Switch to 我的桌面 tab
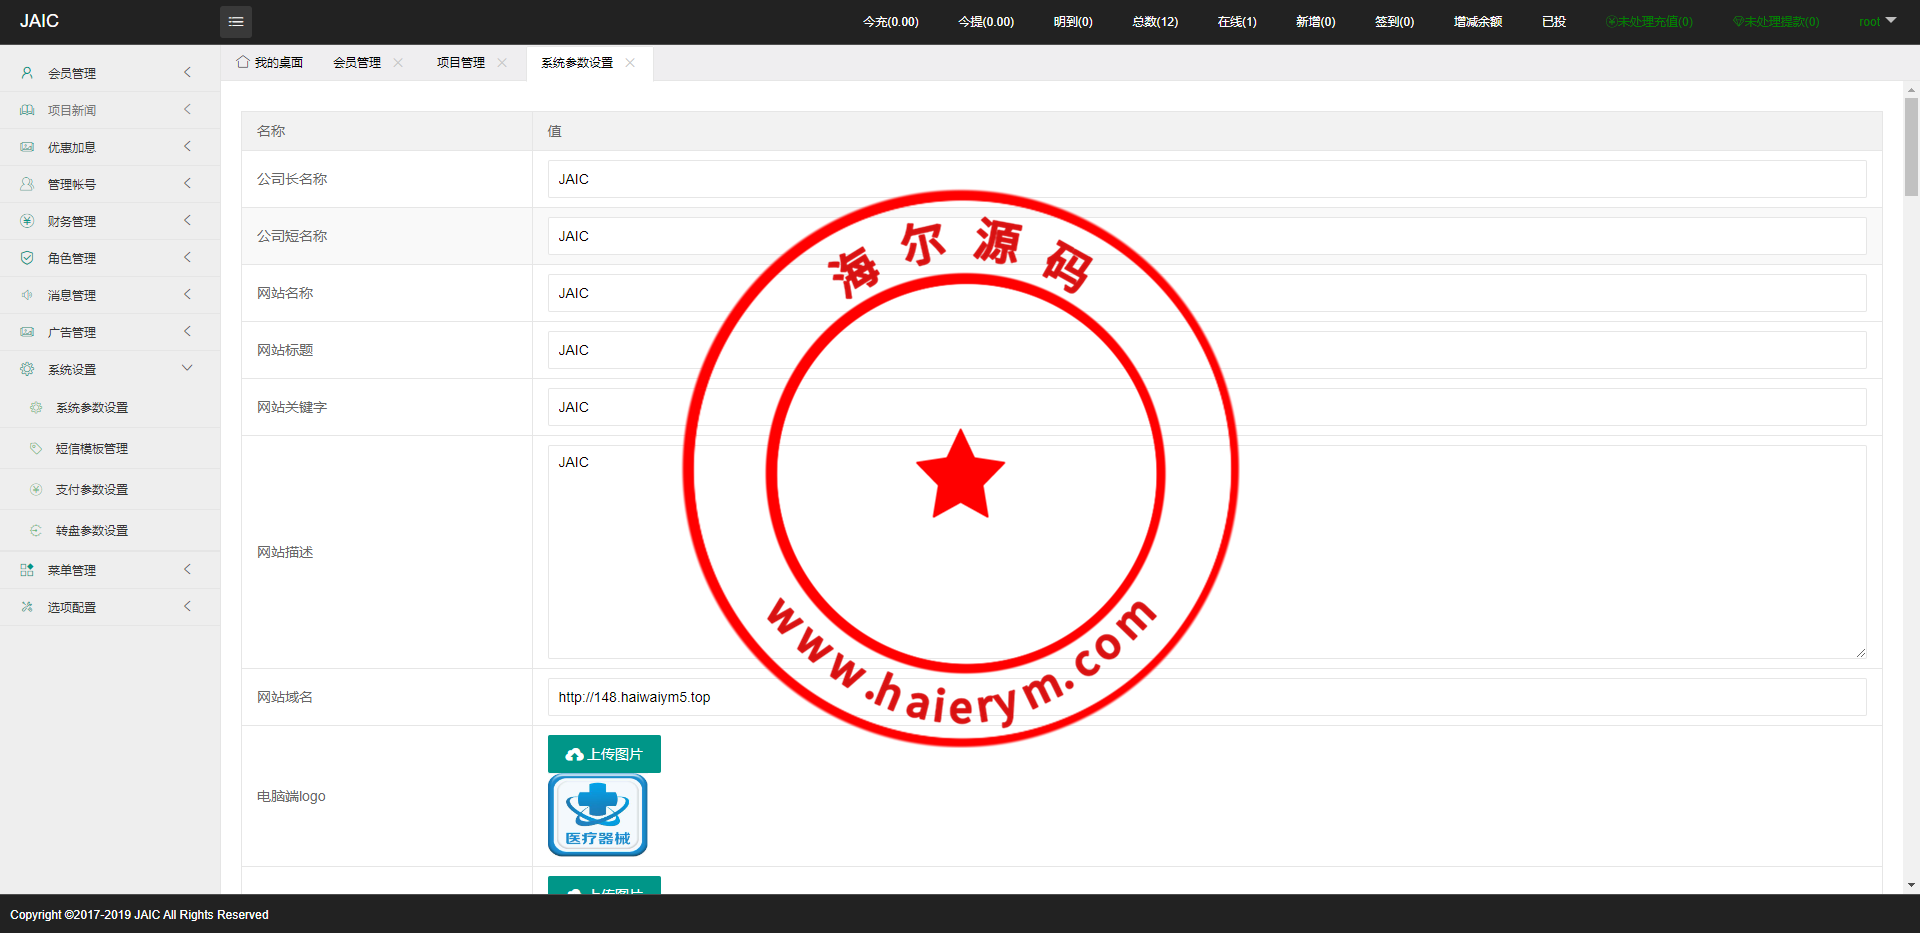This screenshot has height=933, width=1920. 270,62
